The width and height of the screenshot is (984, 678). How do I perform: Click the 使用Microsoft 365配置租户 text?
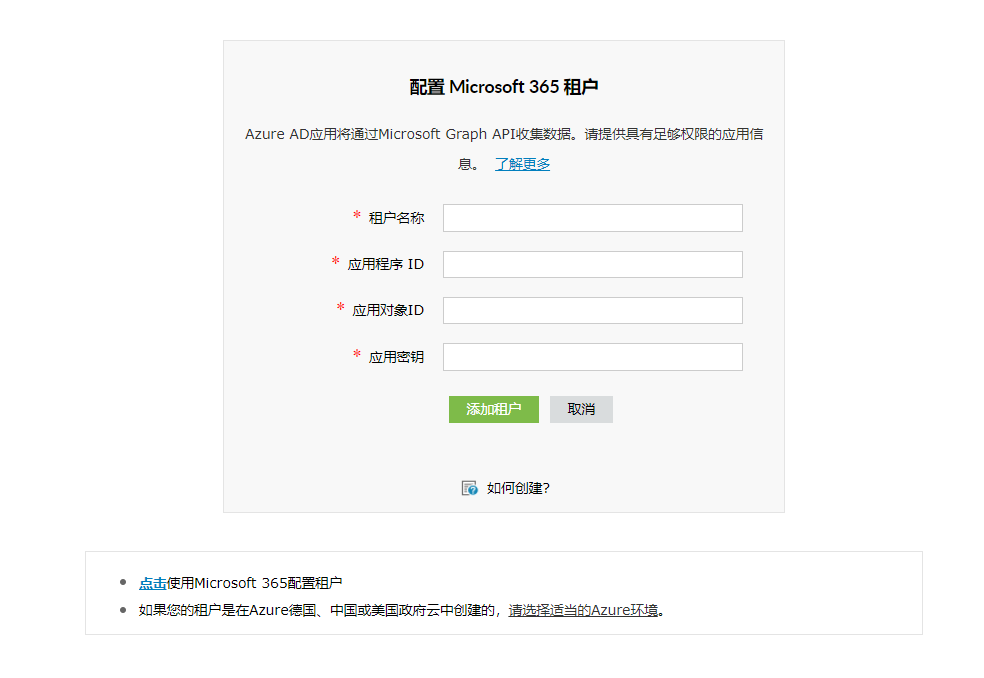[254, 583]
